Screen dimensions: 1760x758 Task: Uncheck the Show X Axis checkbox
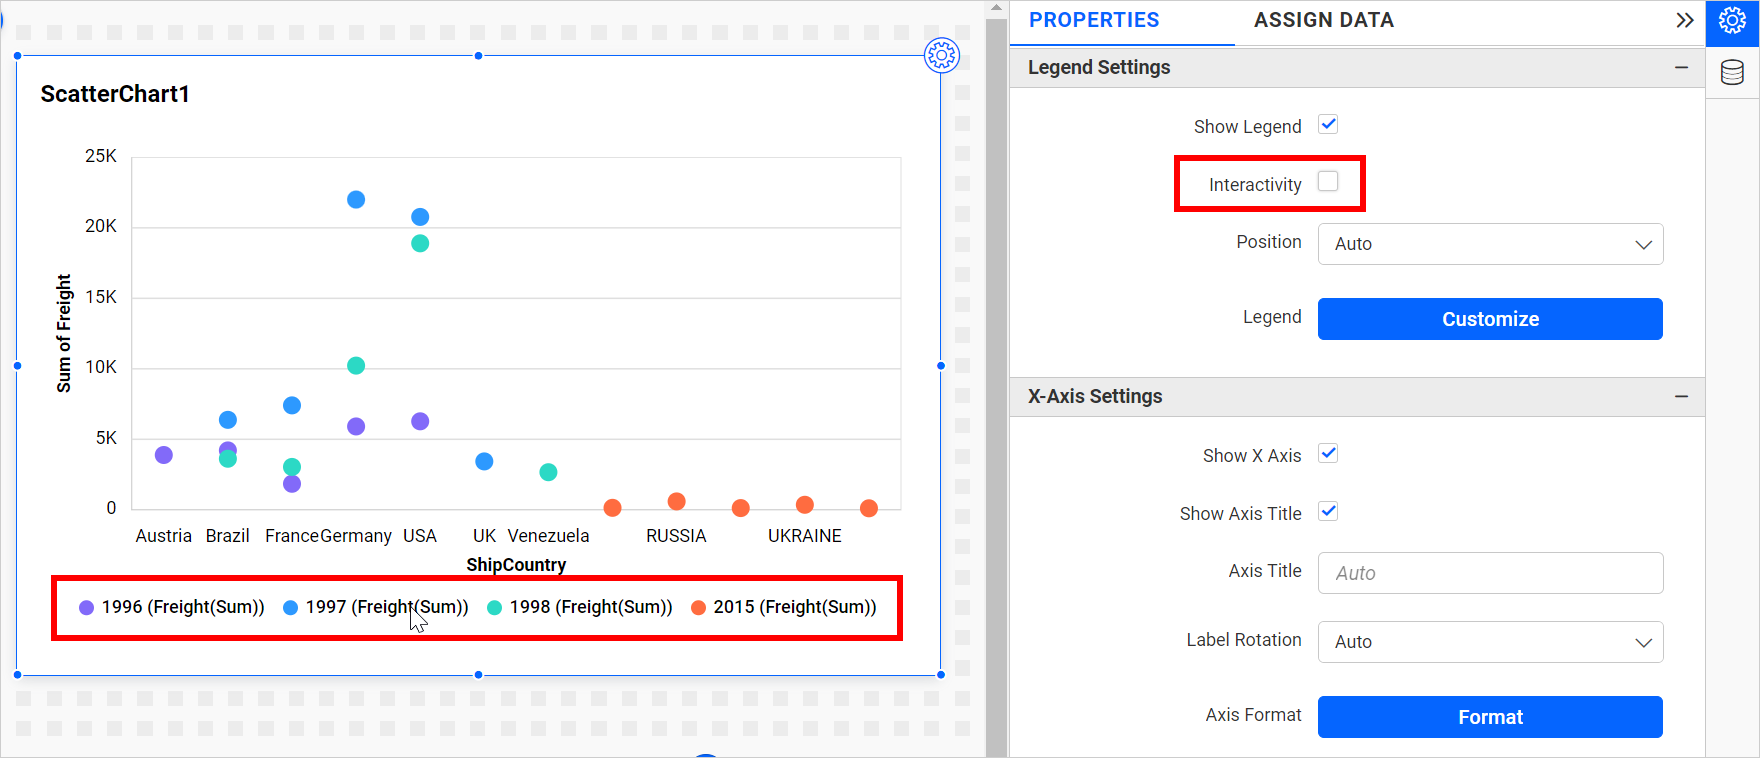[1328, 454]
